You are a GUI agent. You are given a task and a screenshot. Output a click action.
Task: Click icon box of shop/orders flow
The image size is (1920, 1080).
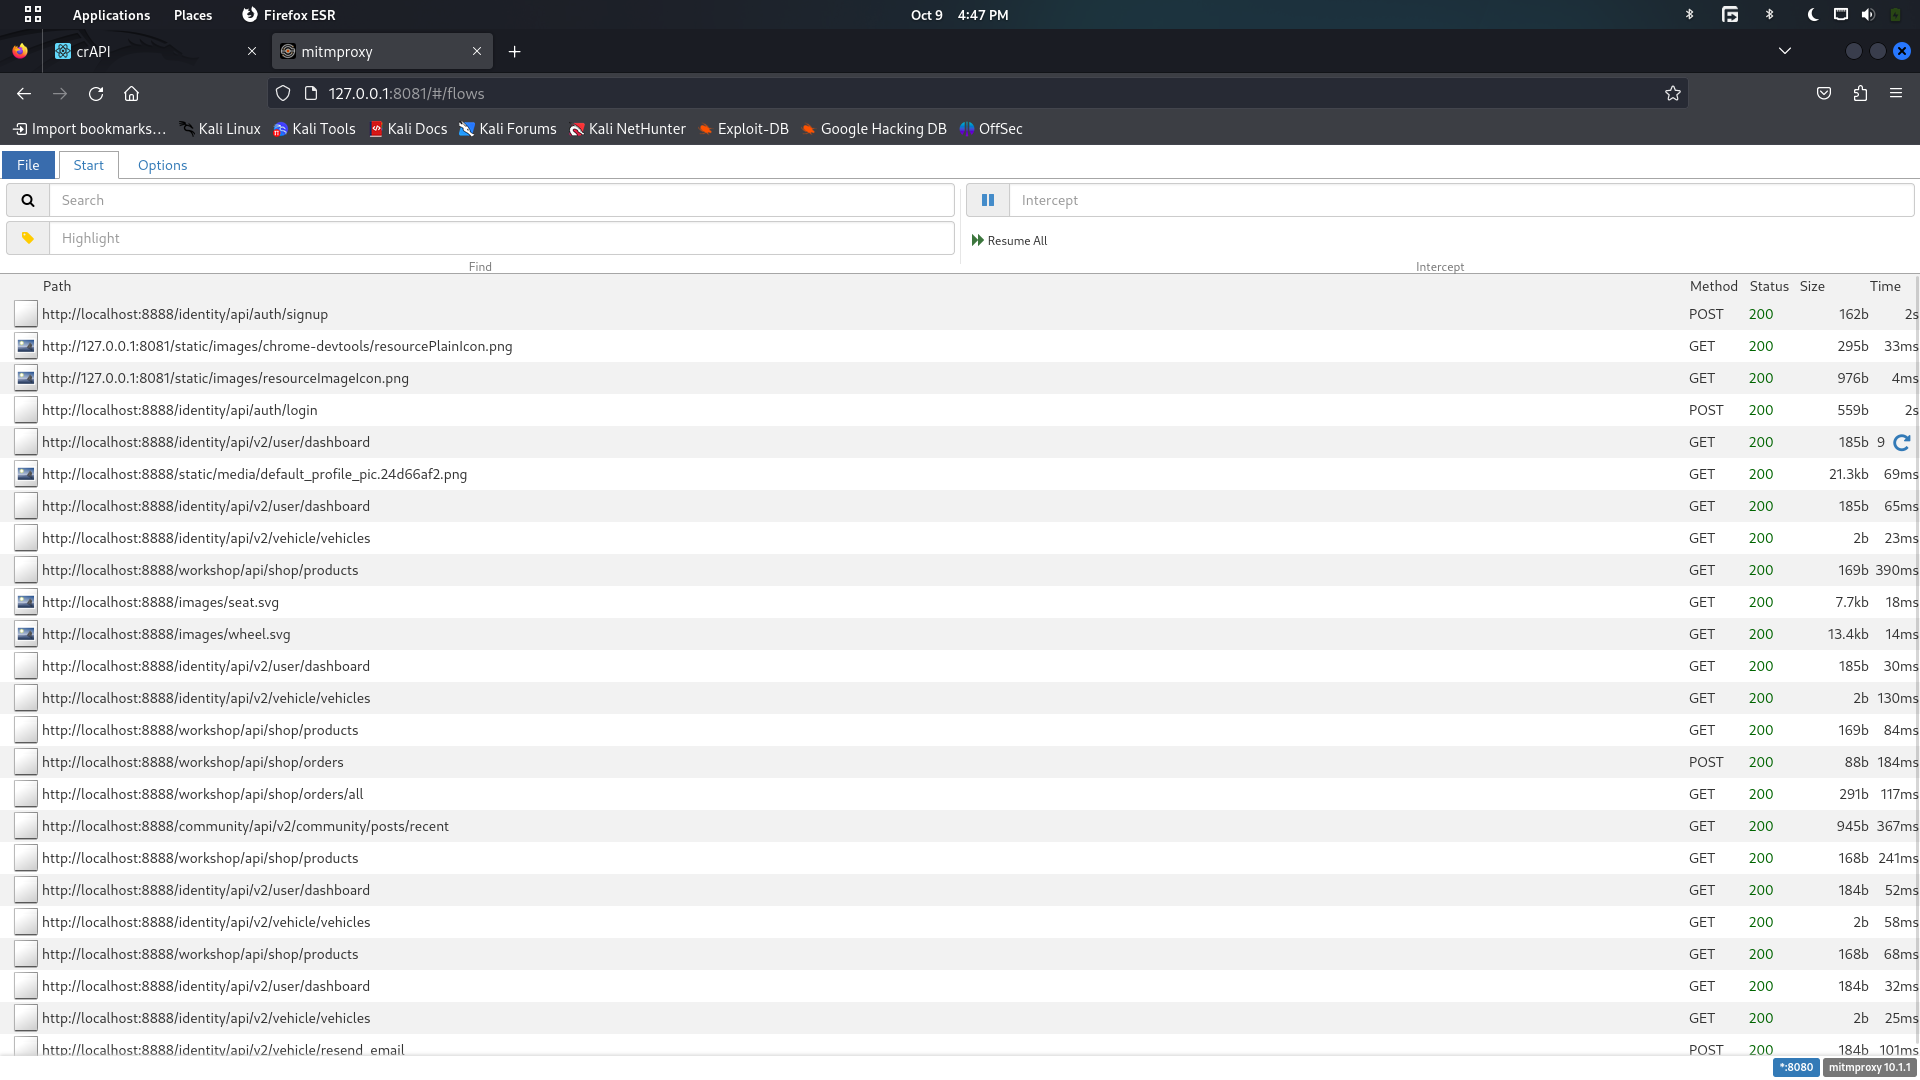[26, 762]
